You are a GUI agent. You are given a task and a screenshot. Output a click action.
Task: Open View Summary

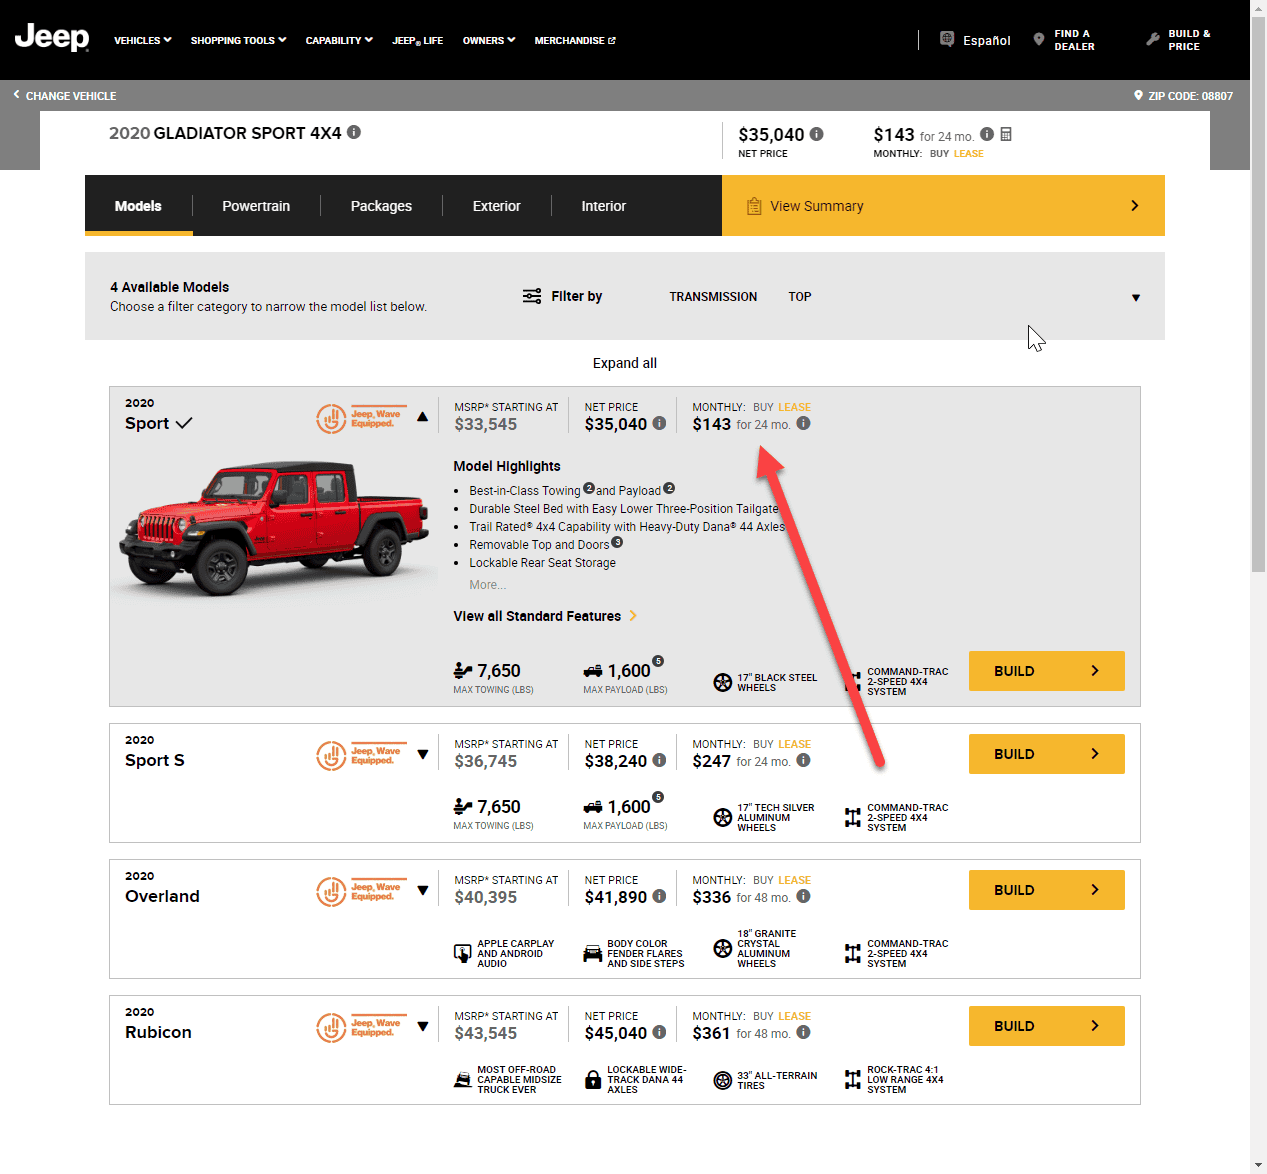pyautogui.click(x=943, y=206)
